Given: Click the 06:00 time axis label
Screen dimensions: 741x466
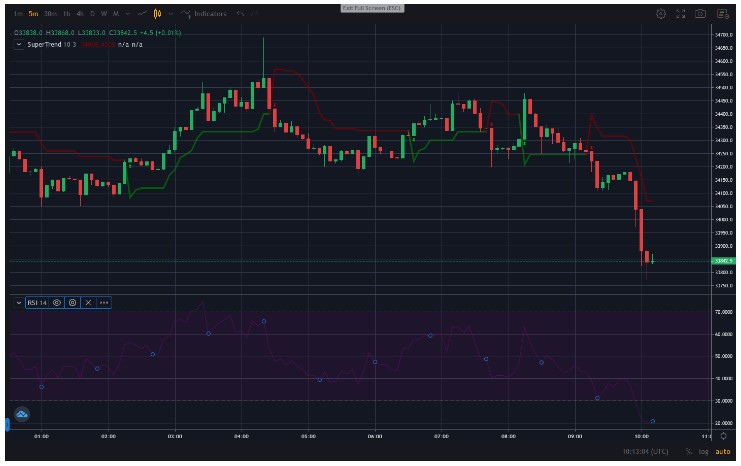Looking at the screenshot, I should click(x=375, y=436).
